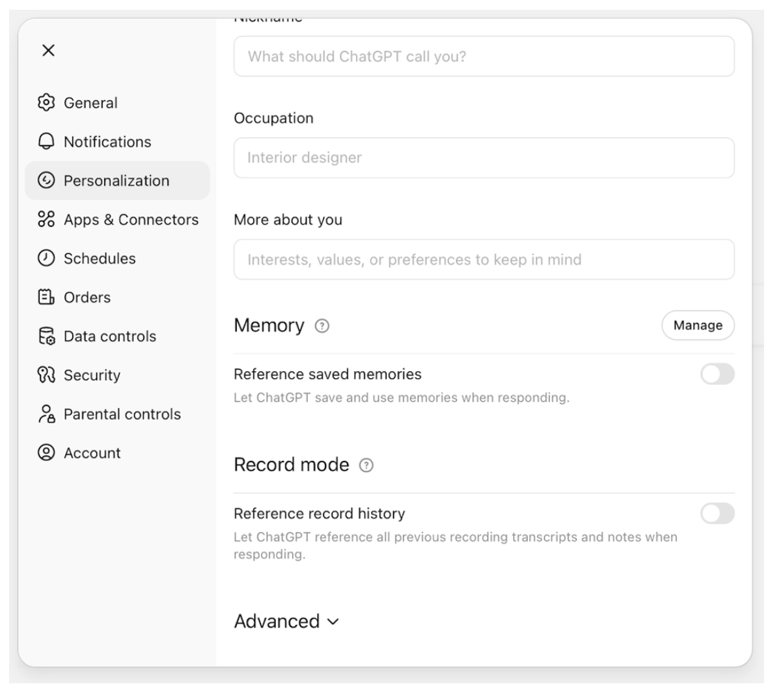The image size is (768, 694).
Task: Switch to the Orders tab
Action: click(x=118, y=297)
